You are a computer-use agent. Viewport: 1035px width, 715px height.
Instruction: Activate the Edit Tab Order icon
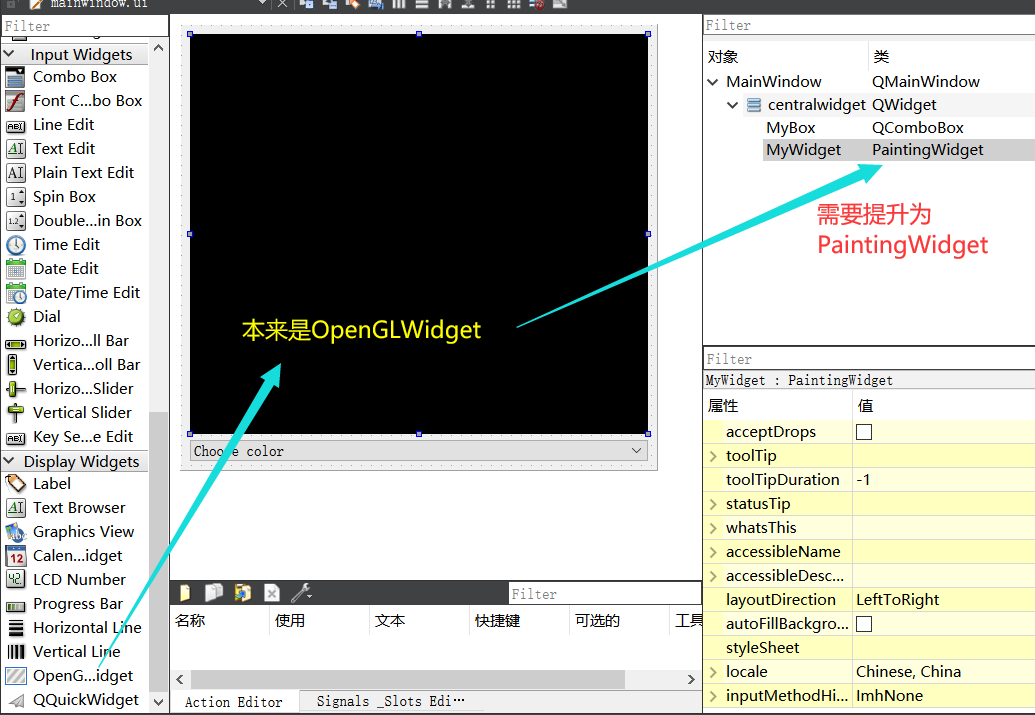click(x=375, y=6)
